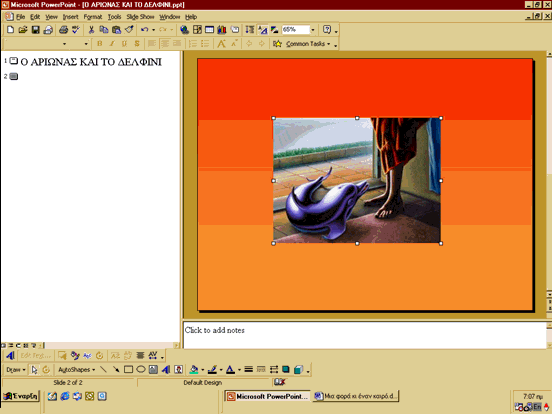Open the Slide Show menu
552x414 pixels.
[x=140, y=17]
